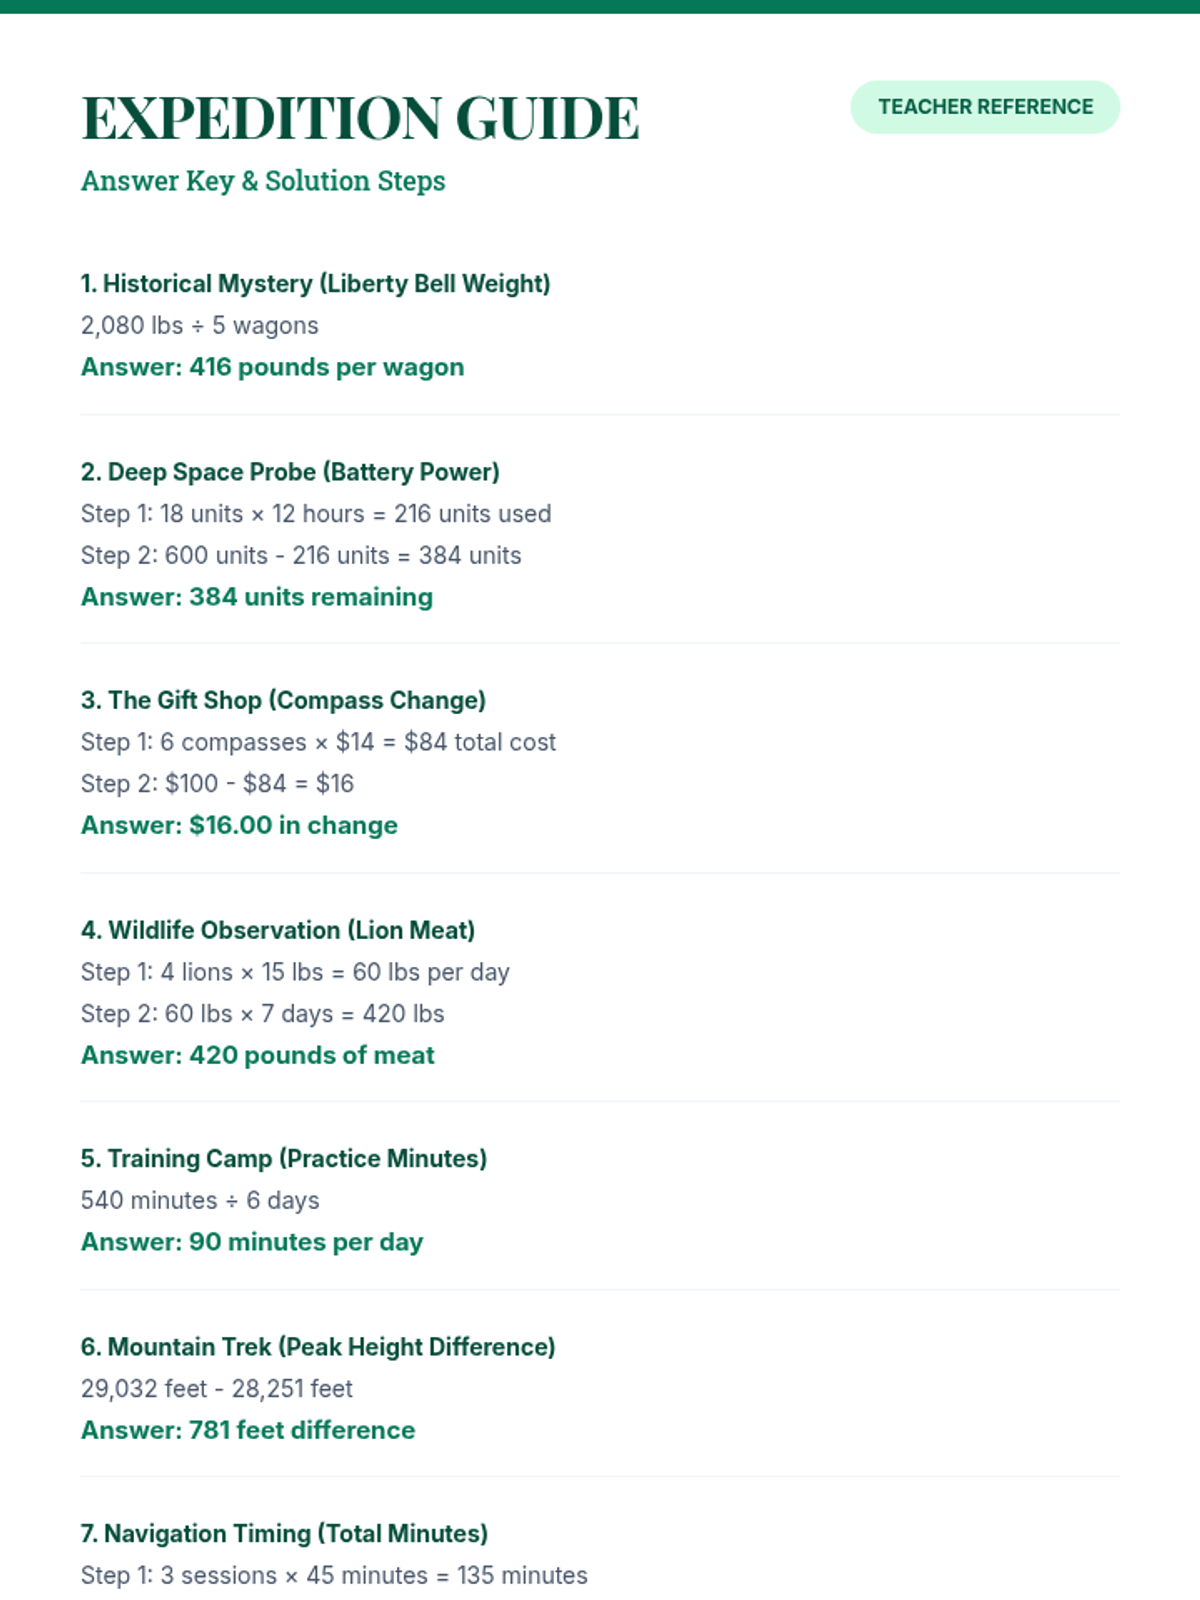
Task: Select The Gift Shop heading
Action: (x=283, y=700)
